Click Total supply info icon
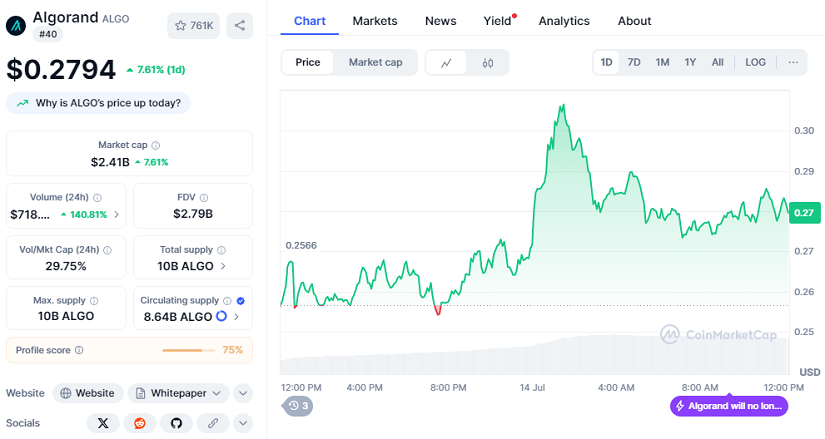Viewport: 825px width, 439px height. [x=222, y=250]
